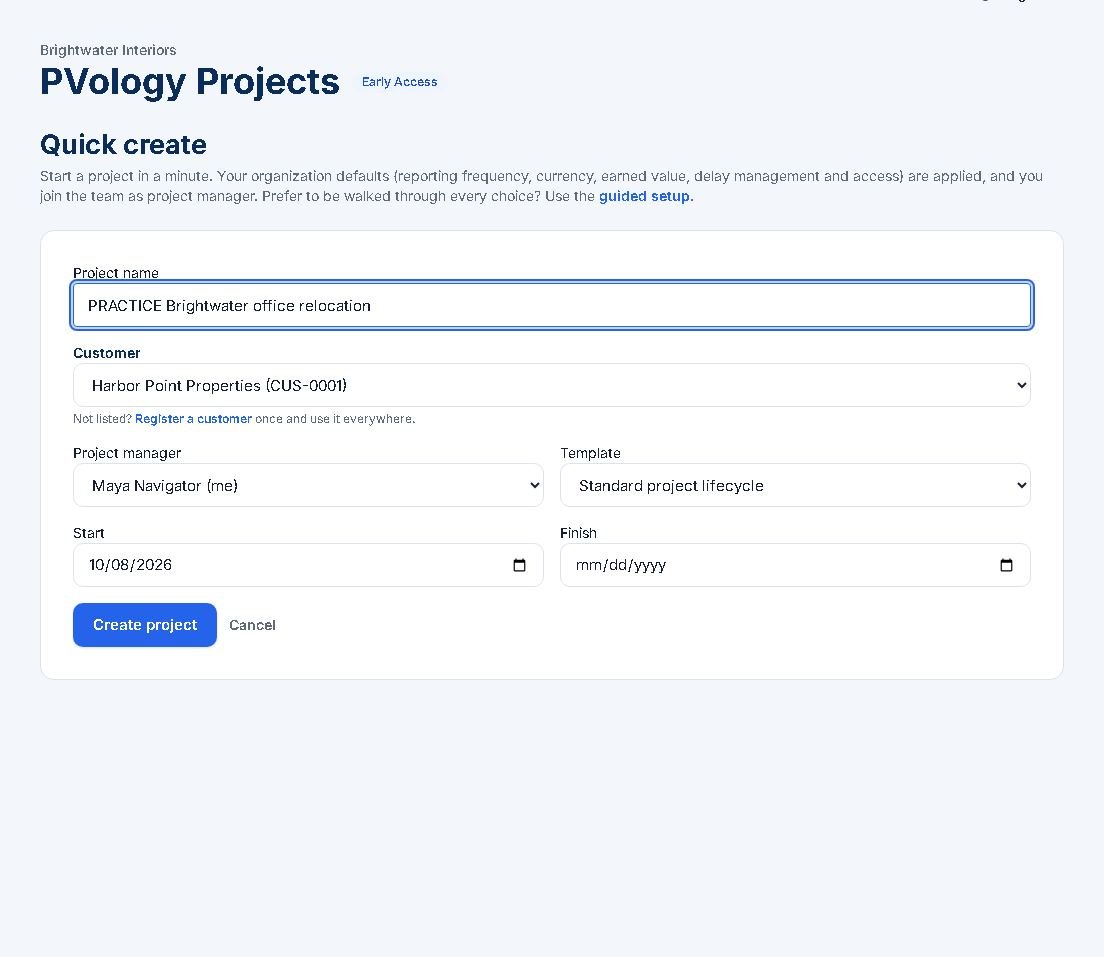Click the Early Access badge
1104x957 pixels.
[x=399, y=82]
